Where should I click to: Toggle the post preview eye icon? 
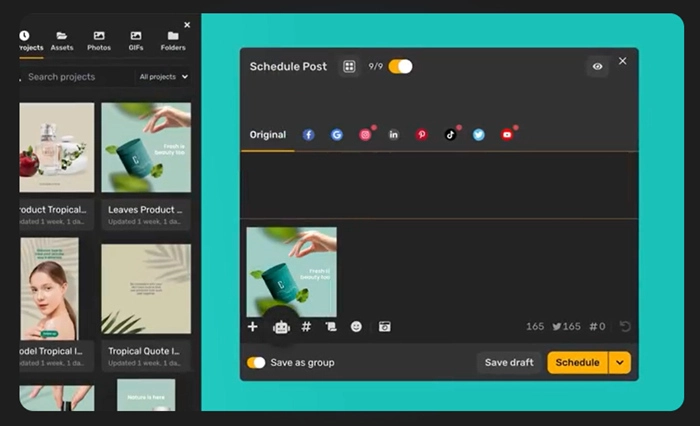[597, 67]
